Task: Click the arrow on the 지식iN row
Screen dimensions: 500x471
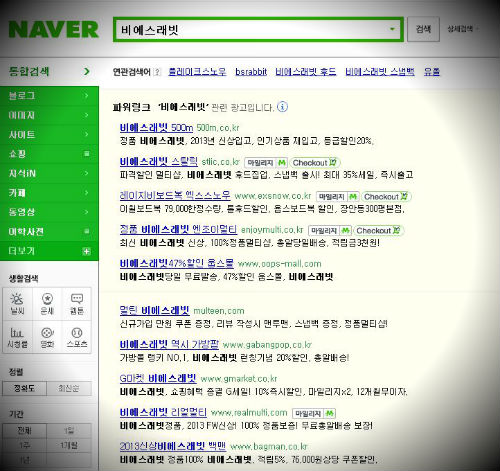Action: (87, 173)
